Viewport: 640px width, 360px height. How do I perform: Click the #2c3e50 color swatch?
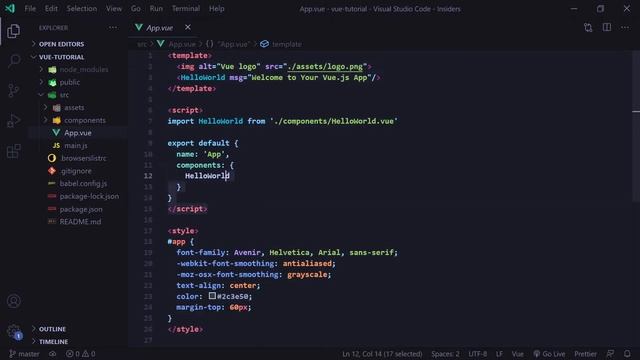pyautogui.click(x=212, y=296)
